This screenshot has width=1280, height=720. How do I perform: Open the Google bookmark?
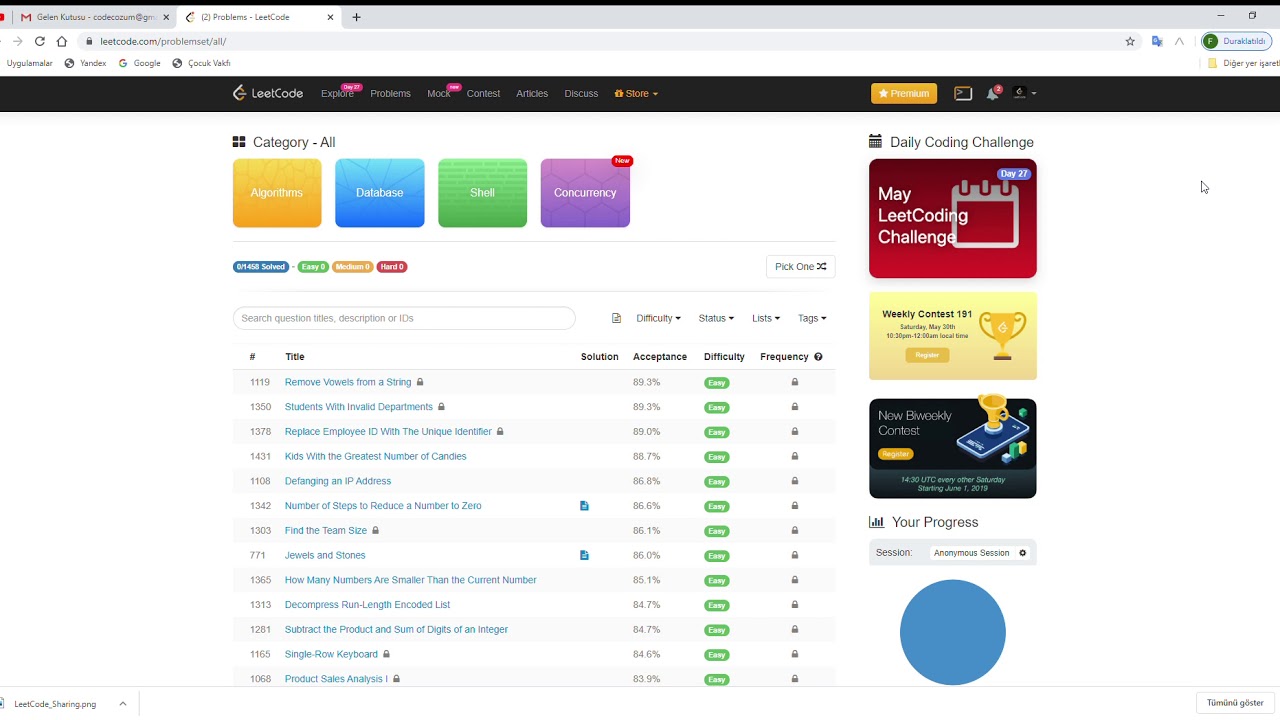tap(139, 63)
